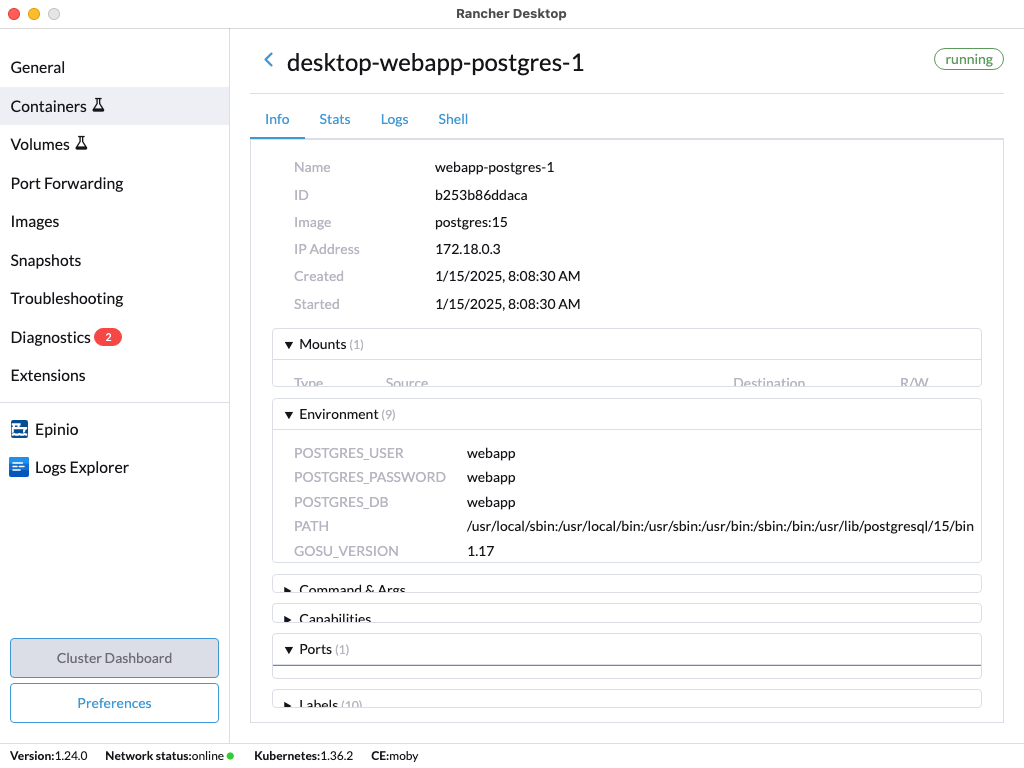Click the POSTGRES_USER variable name
The image size is (1024, 768).
pos(349,453)
